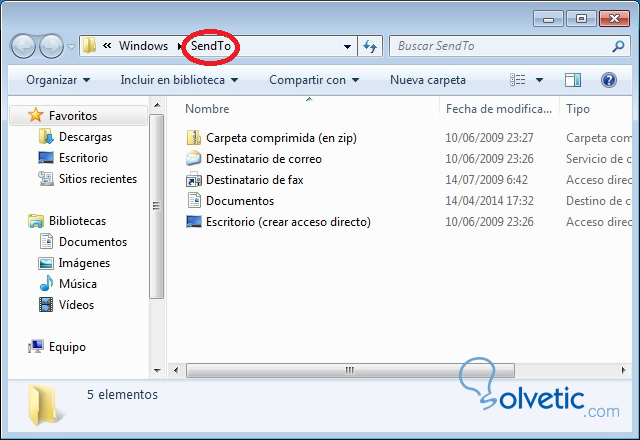
Task: Click the Vídeos film icon
Action: [46, 304]
